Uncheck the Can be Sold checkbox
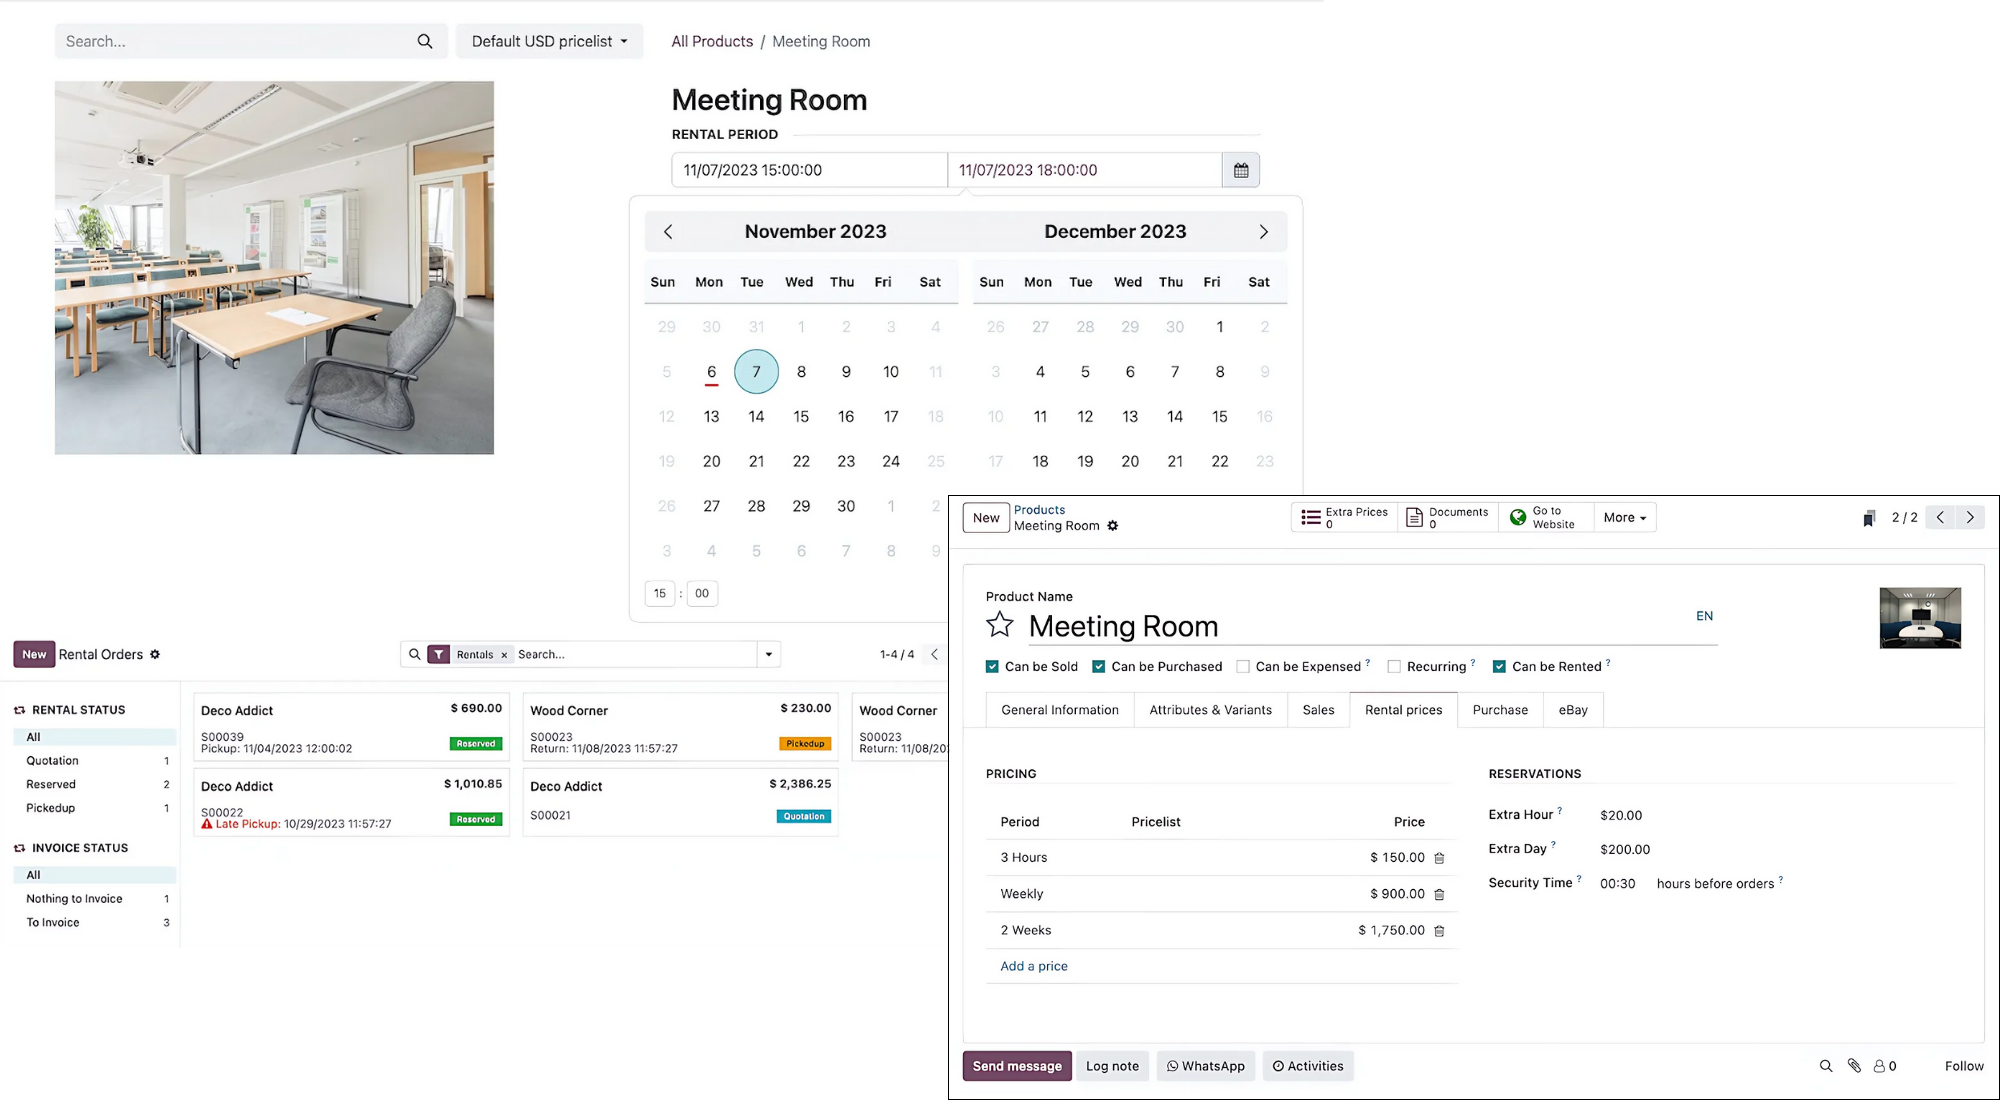Screen dimensions: 2000x1100 992,666
